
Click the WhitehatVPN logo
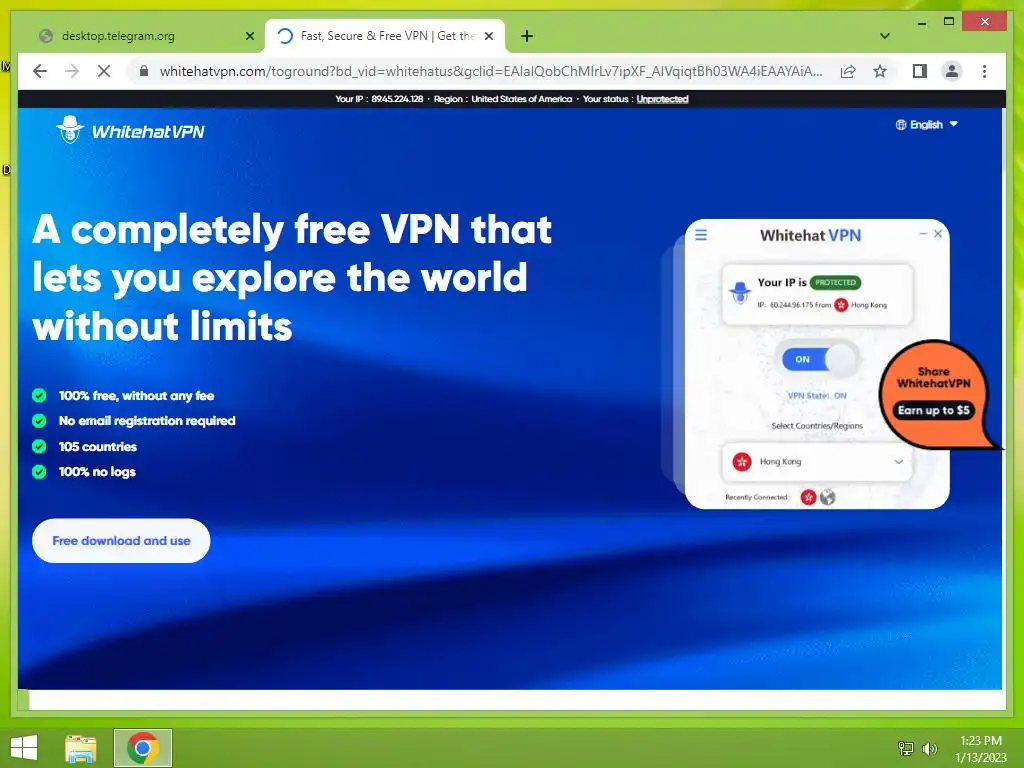point(131,130)
